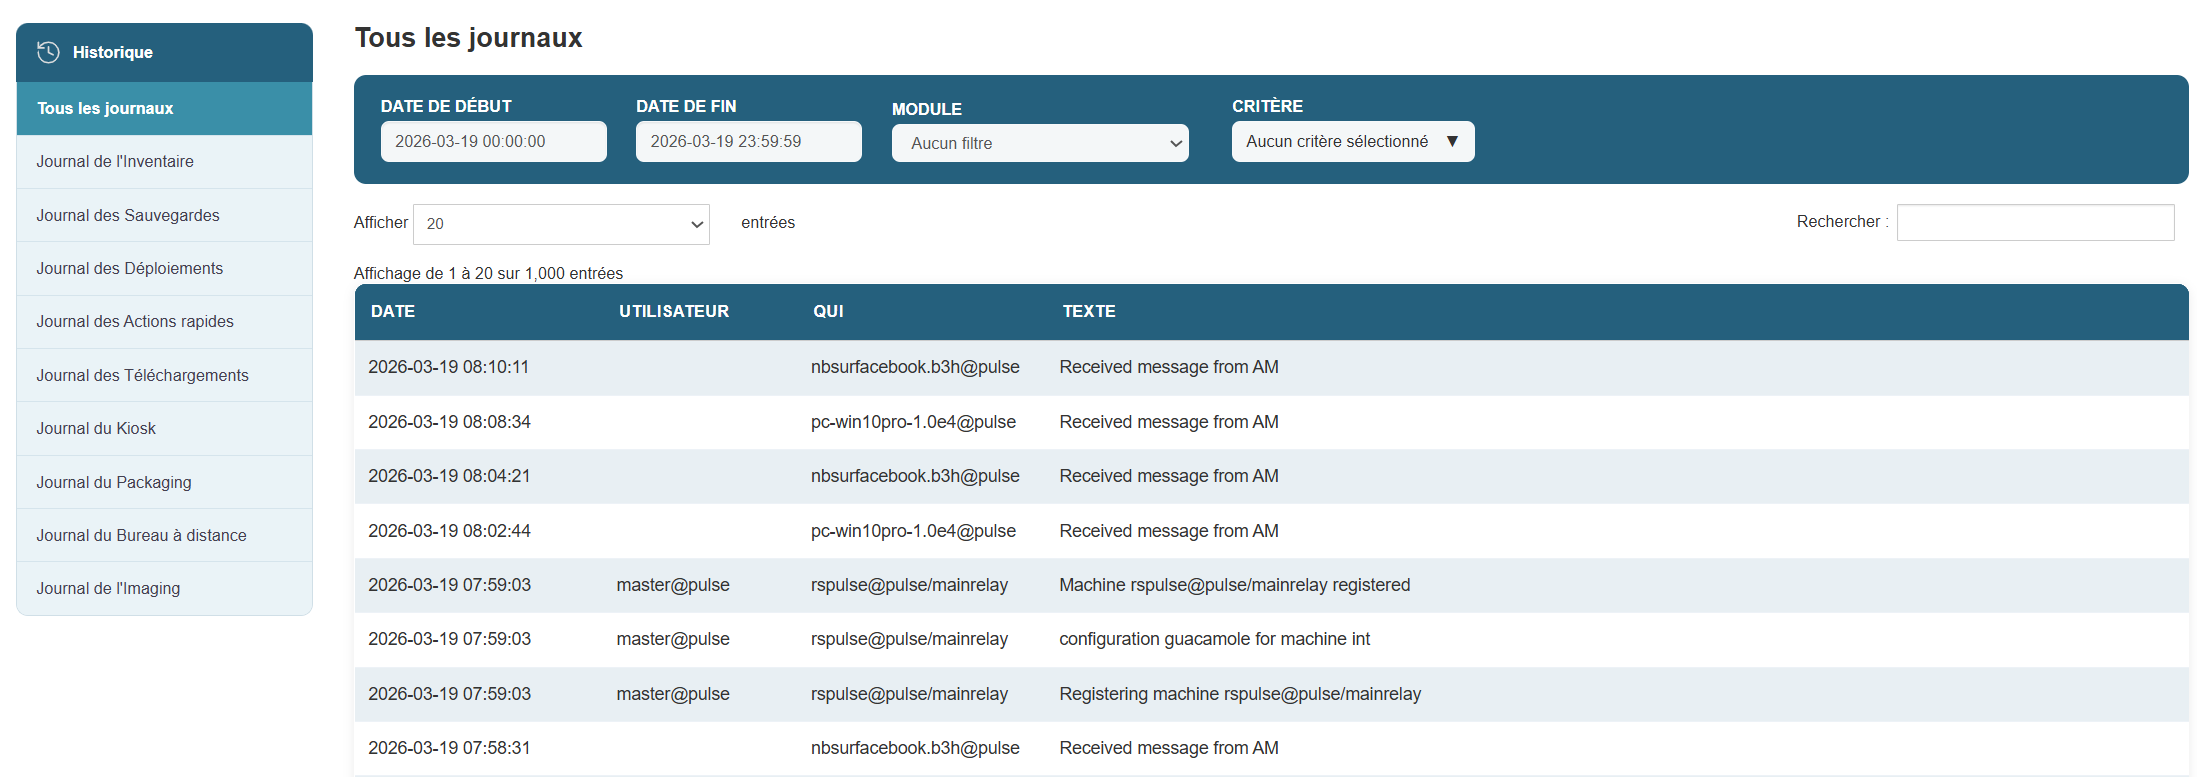Sort table by Date column header
Image resolution: width=2197 pixels, height=777 pixels.
(393, 312)
